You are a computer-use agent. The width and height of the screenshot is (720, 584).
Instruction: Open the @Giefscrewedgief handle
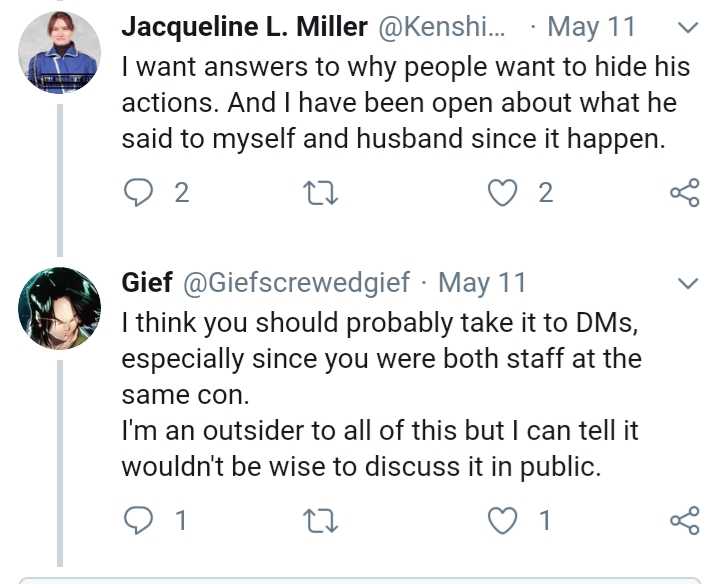tap(296, 282)
